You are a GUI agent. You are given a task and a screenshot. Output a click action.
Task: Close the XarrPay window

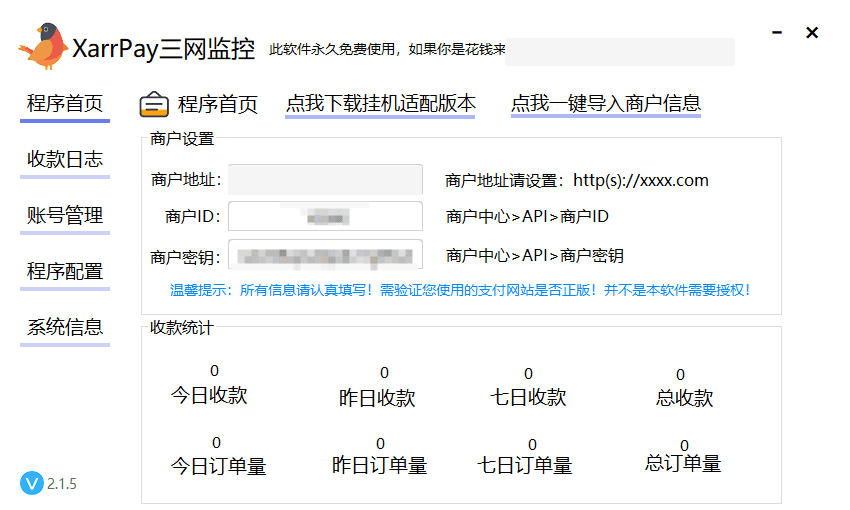[x=812, y=33]
